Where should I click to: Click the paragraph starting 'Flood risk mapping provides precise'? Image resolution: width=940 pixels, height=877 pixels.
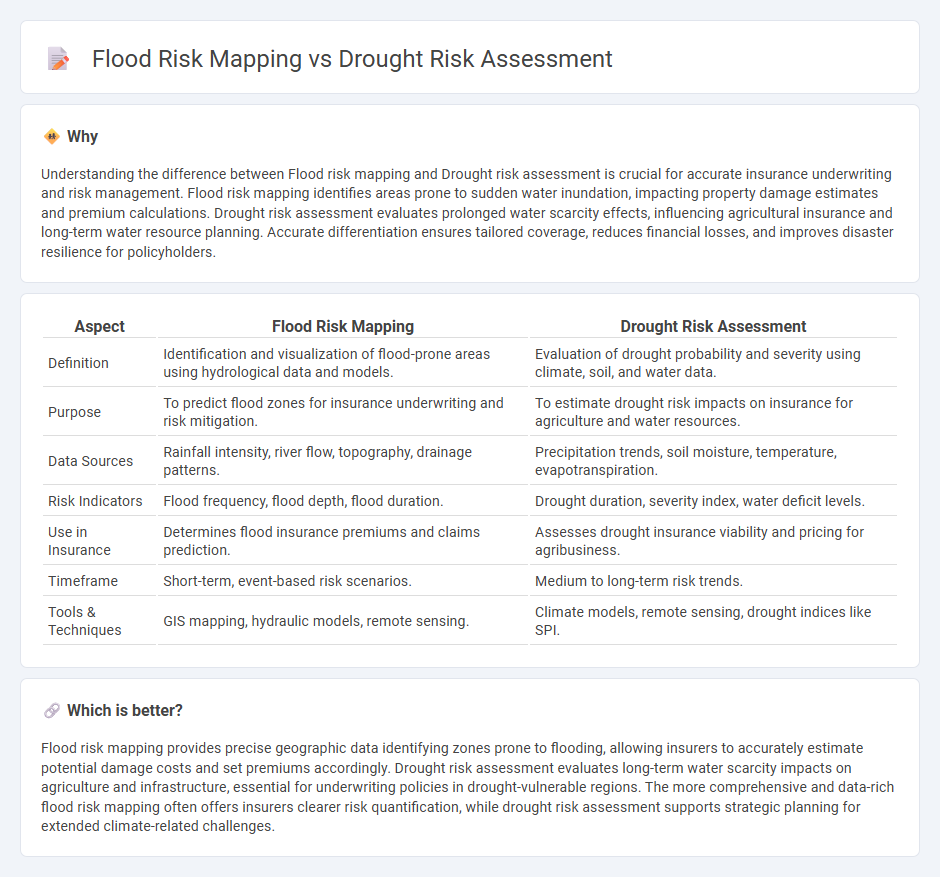click(468, 787)
